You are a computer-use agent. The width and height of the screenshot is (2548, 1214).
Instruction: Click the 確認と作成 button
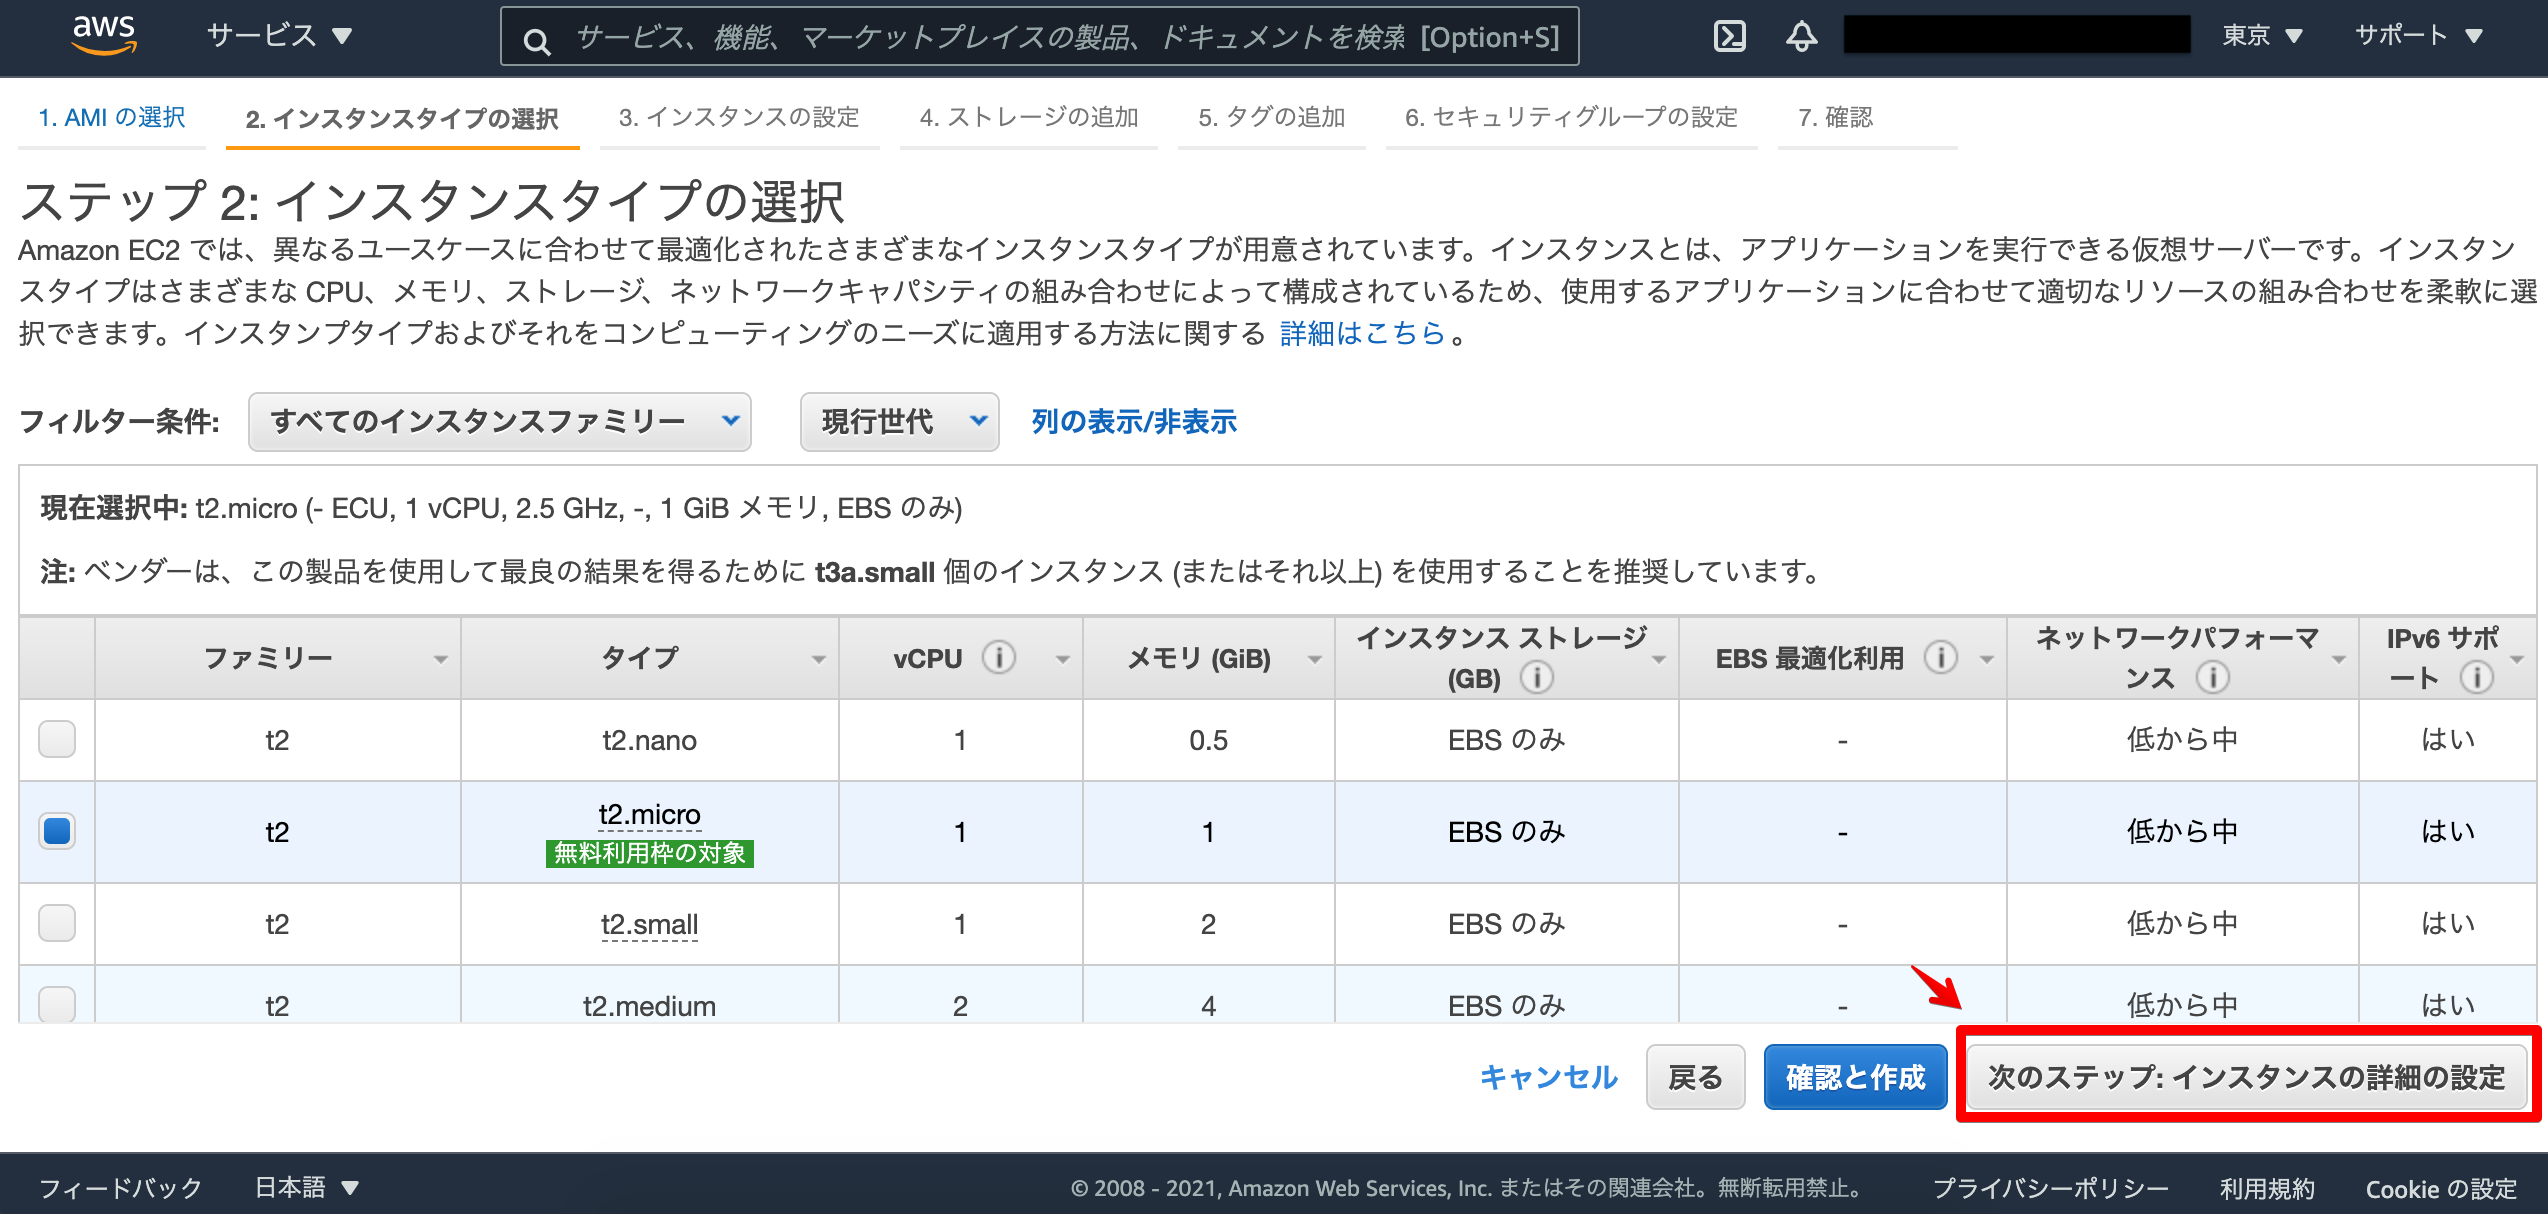click(1856, 1077)
